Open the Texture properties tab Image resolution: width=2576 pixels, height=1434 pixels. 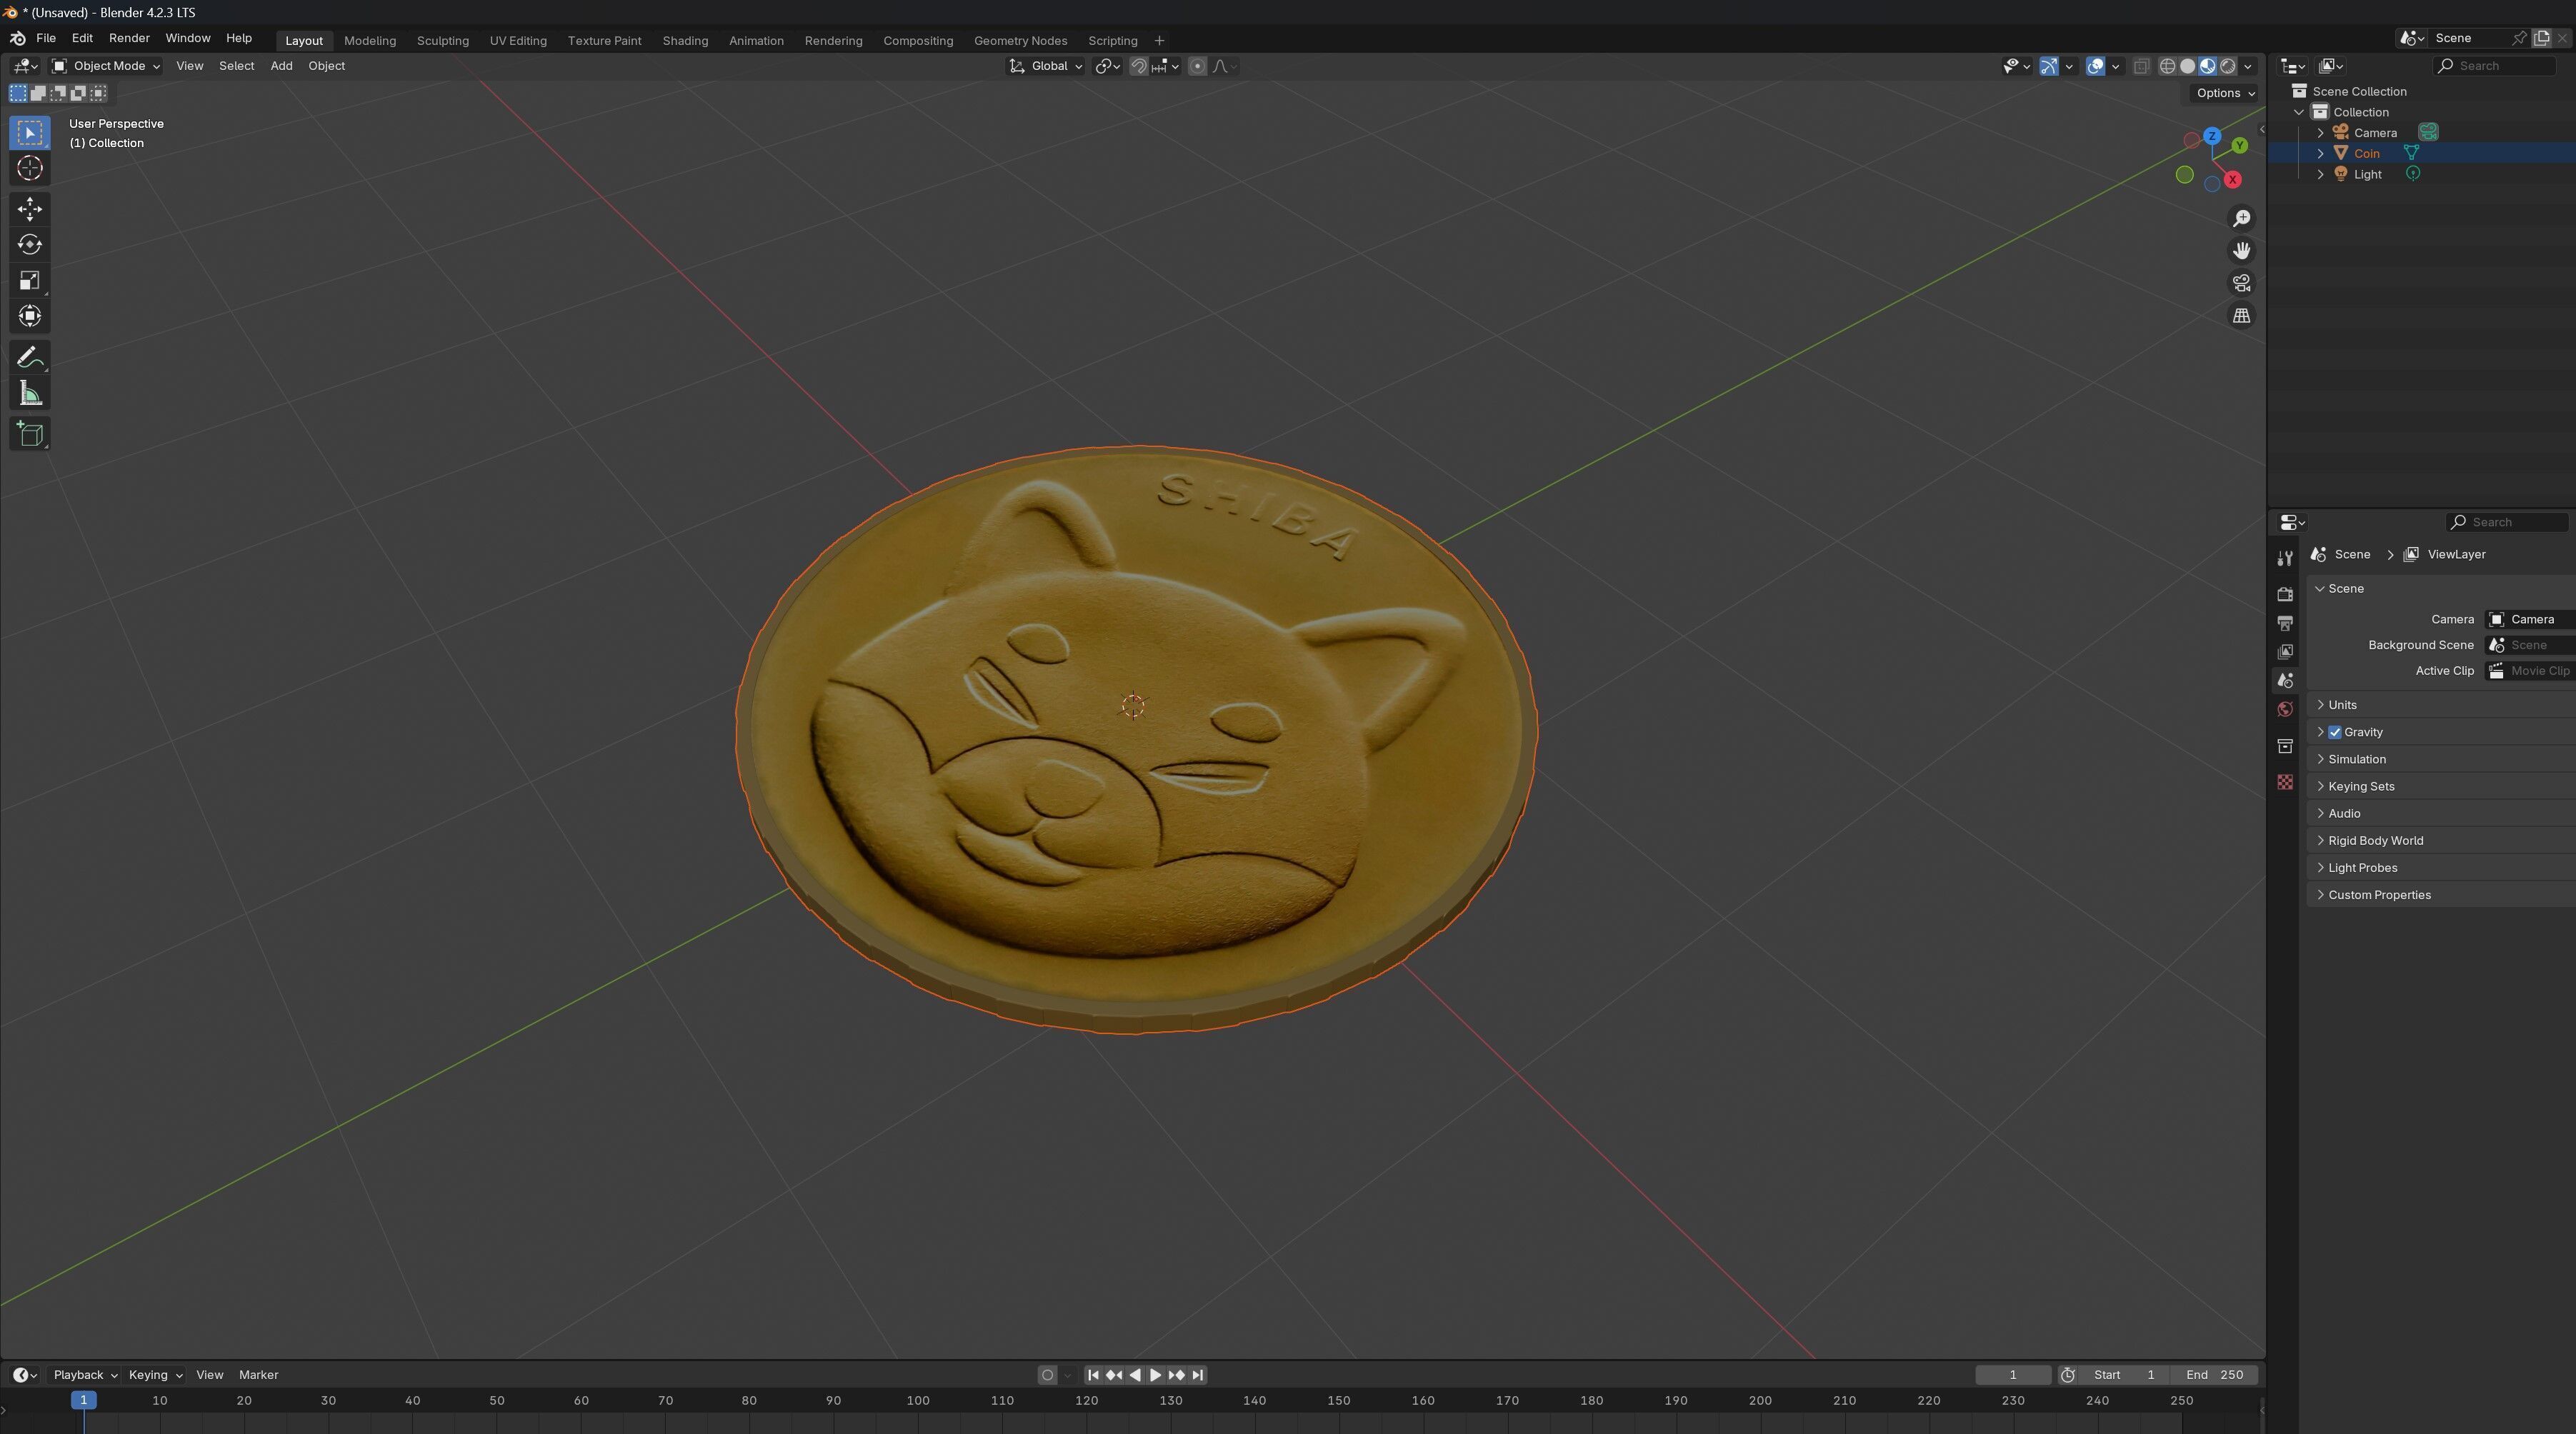coord(2285,783)
